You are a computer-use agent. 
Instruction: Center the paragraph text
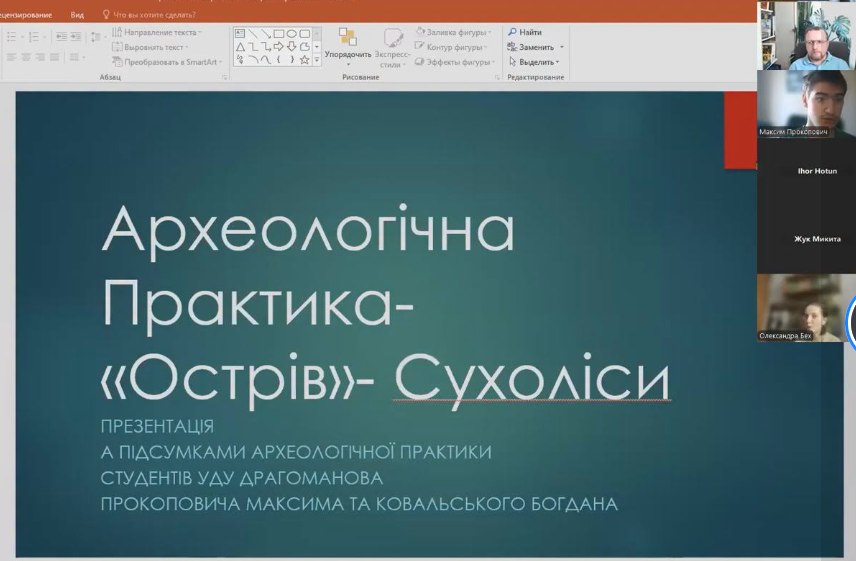(26, 57)
